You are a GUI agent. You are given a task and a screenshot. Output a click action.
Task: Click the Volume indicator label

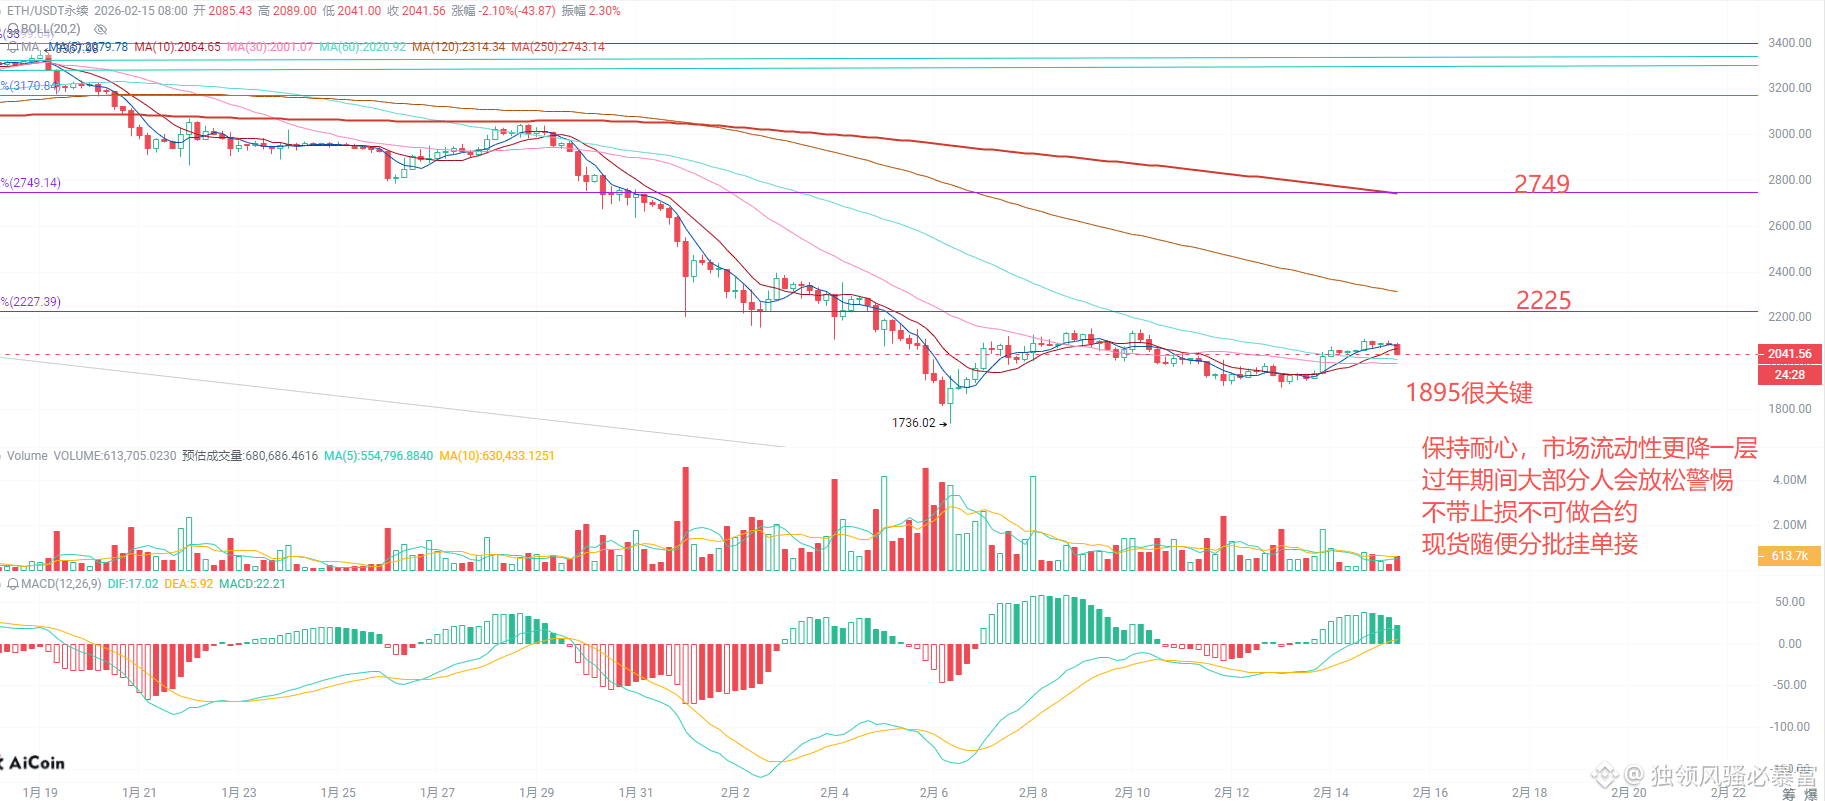tap(27, 456)
